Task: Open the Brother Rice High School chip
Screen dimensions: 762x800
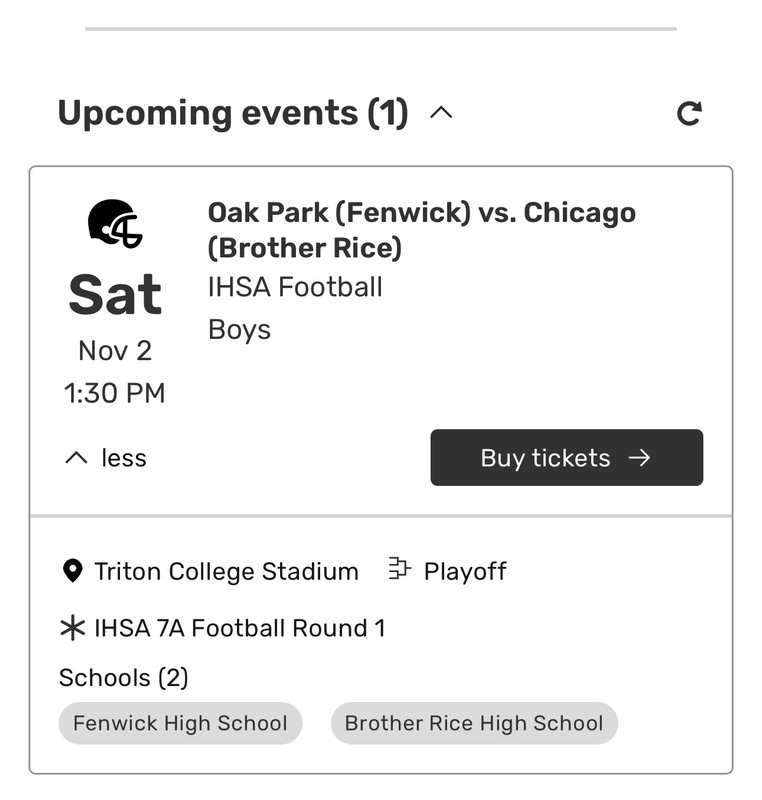Action: pyautogui.click(x=474, y=723)
